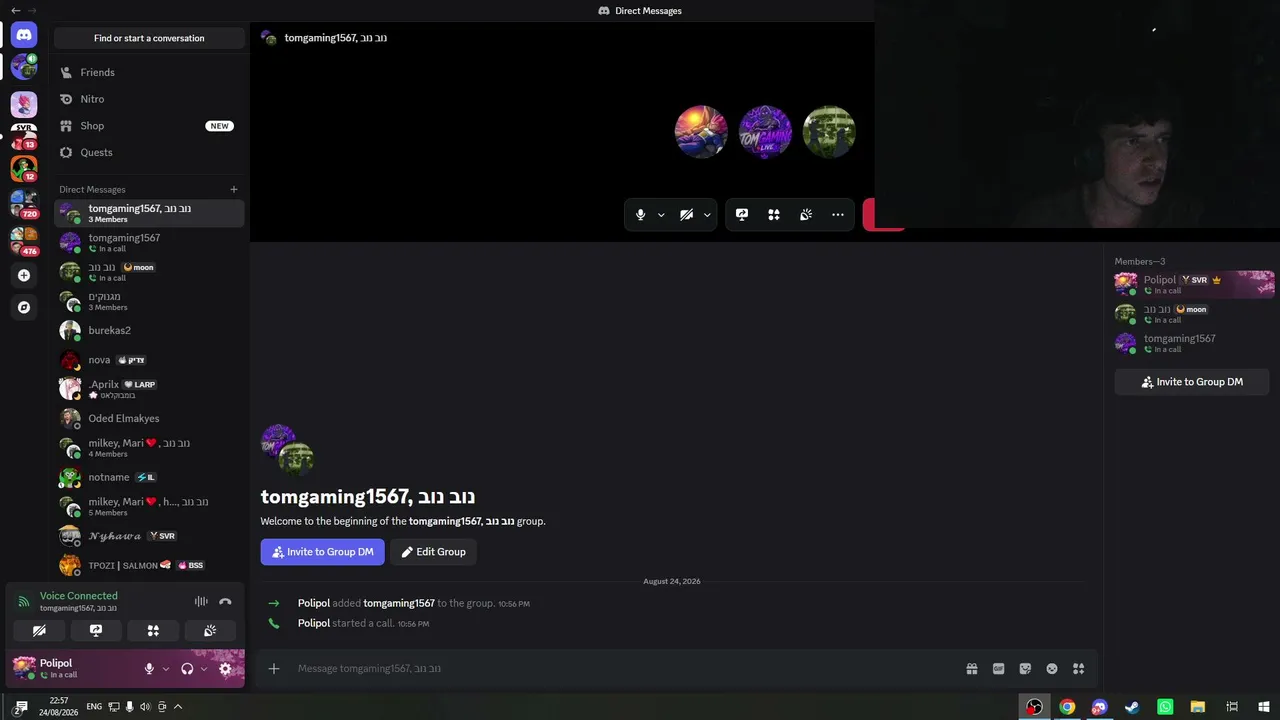Open the Nitro page
Viewport: 1280px width, 720px height.
(x=149, y=99)
